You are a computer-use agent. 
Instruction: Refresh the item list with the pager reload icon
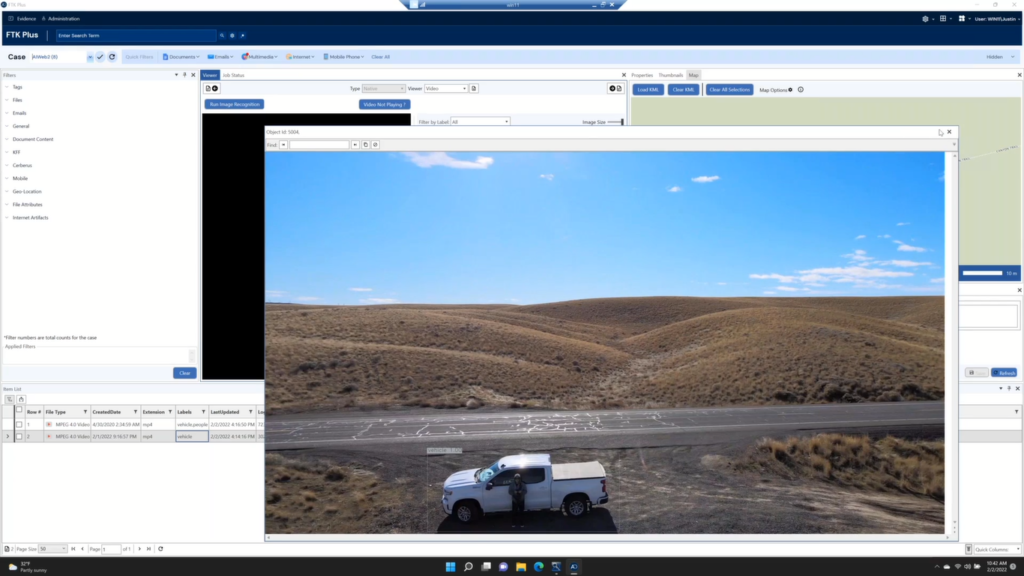tap(161, 549)
